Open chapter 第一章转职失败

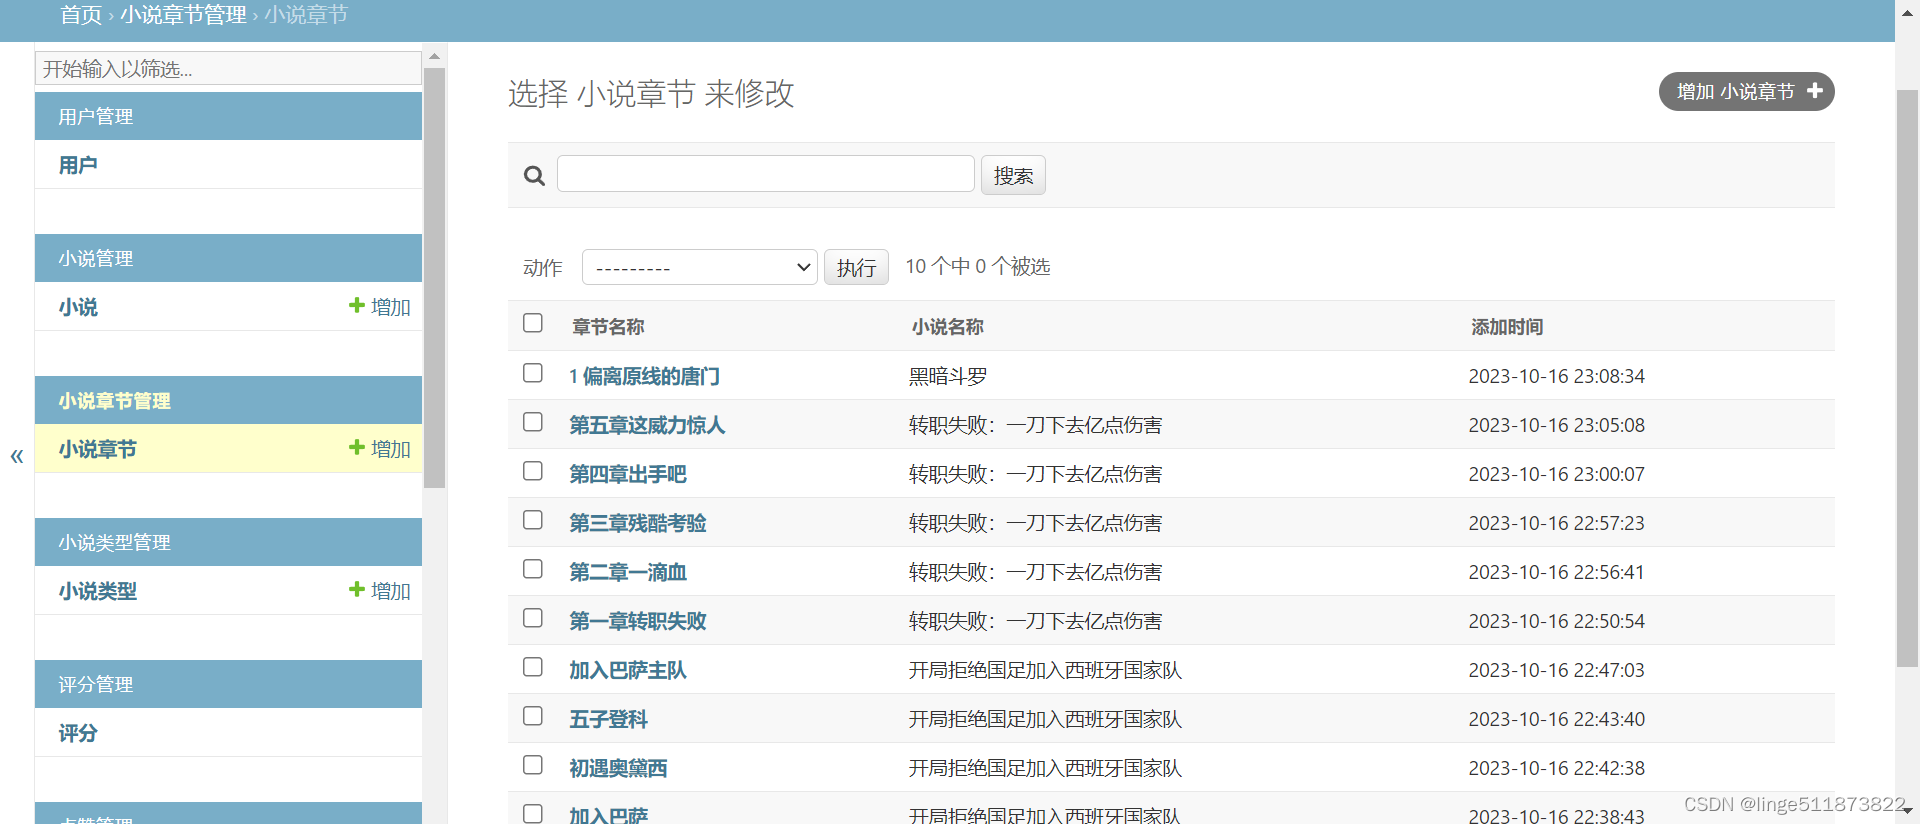(638, 621)
